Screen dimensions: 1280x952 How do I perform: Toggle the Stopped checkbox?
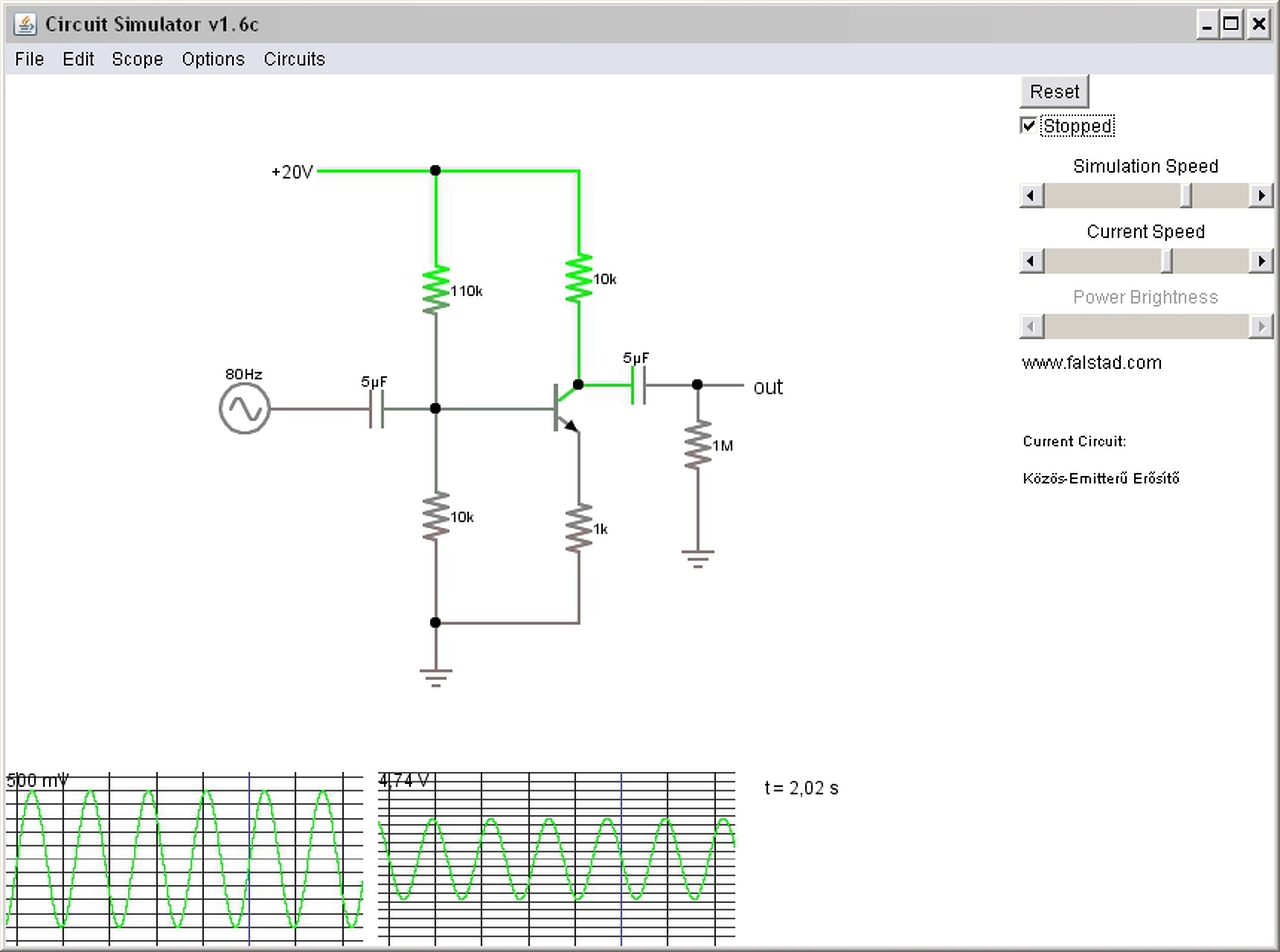(x=1028, y=125)
